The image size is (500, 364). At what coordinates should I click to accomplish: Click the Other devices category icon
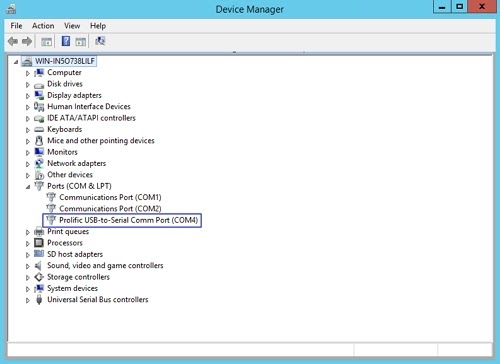[39, 175]
